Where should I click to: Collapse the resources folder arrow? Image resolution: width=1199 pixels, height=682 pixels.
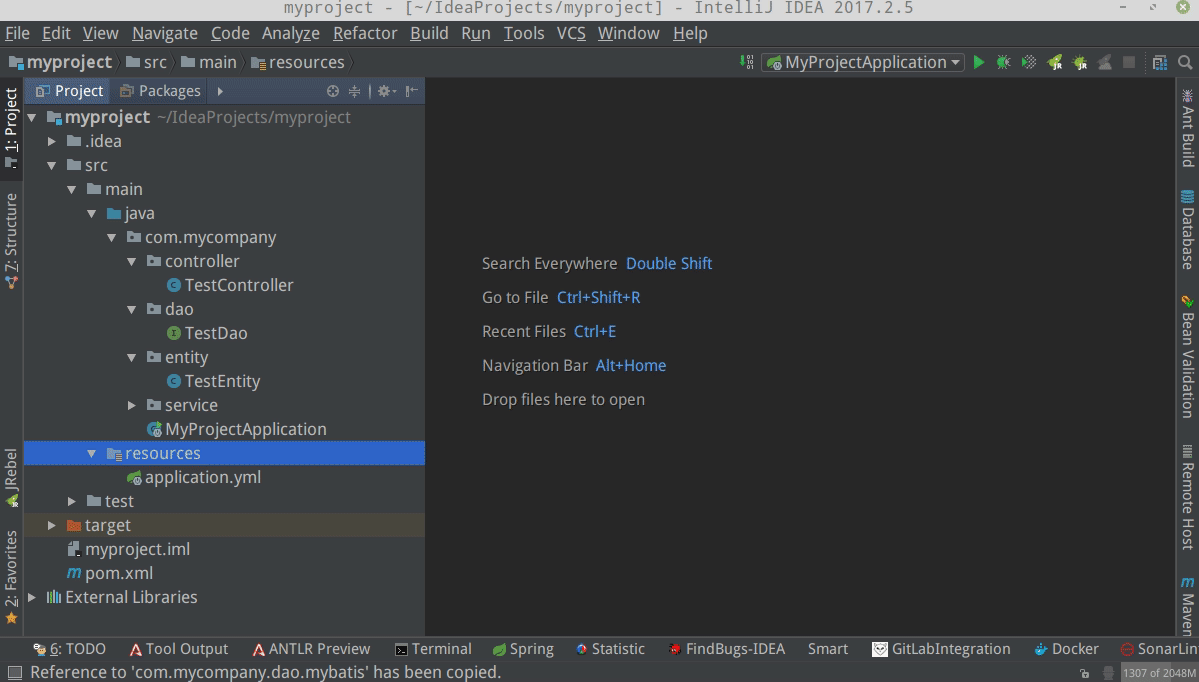pos(92,453)
